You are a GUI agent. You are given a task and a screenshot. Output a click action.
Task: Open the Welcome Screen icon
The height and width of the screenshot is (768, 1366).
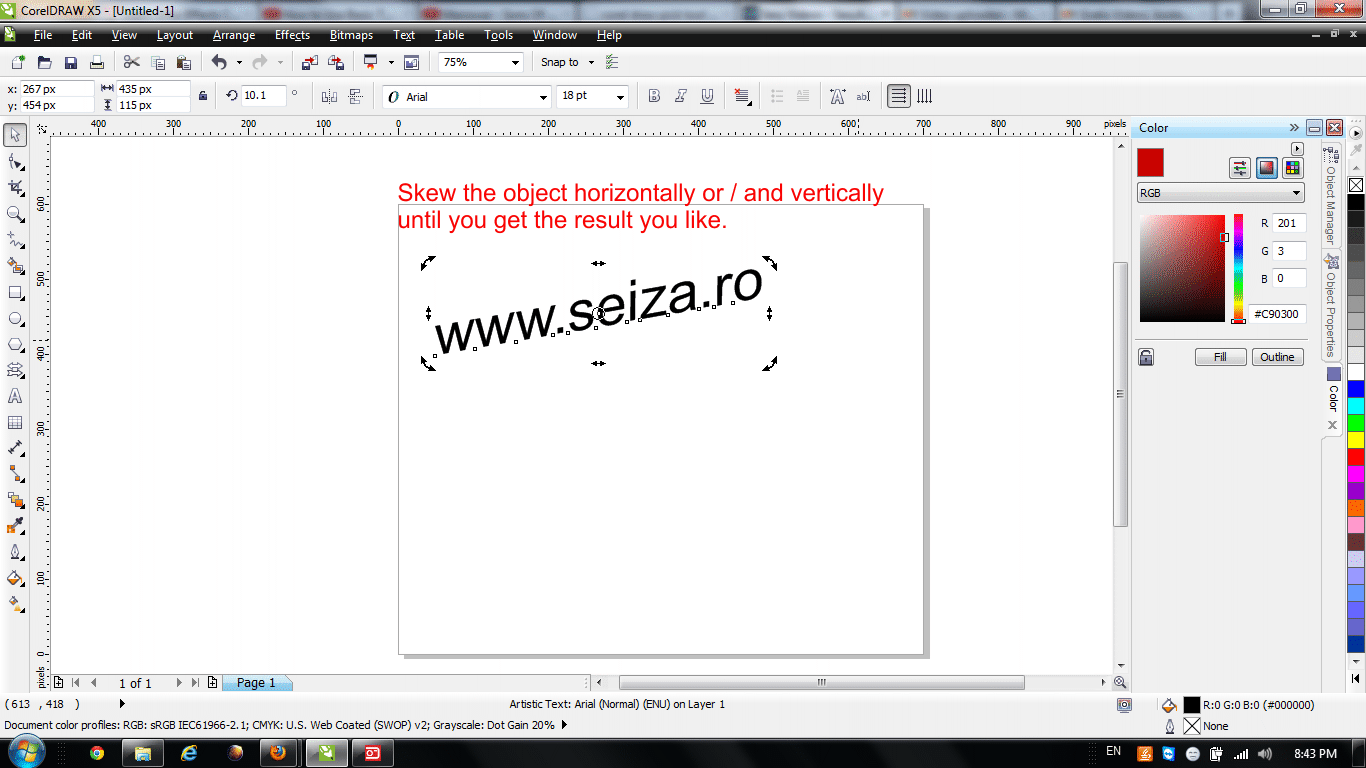click(x=411, y=62)
